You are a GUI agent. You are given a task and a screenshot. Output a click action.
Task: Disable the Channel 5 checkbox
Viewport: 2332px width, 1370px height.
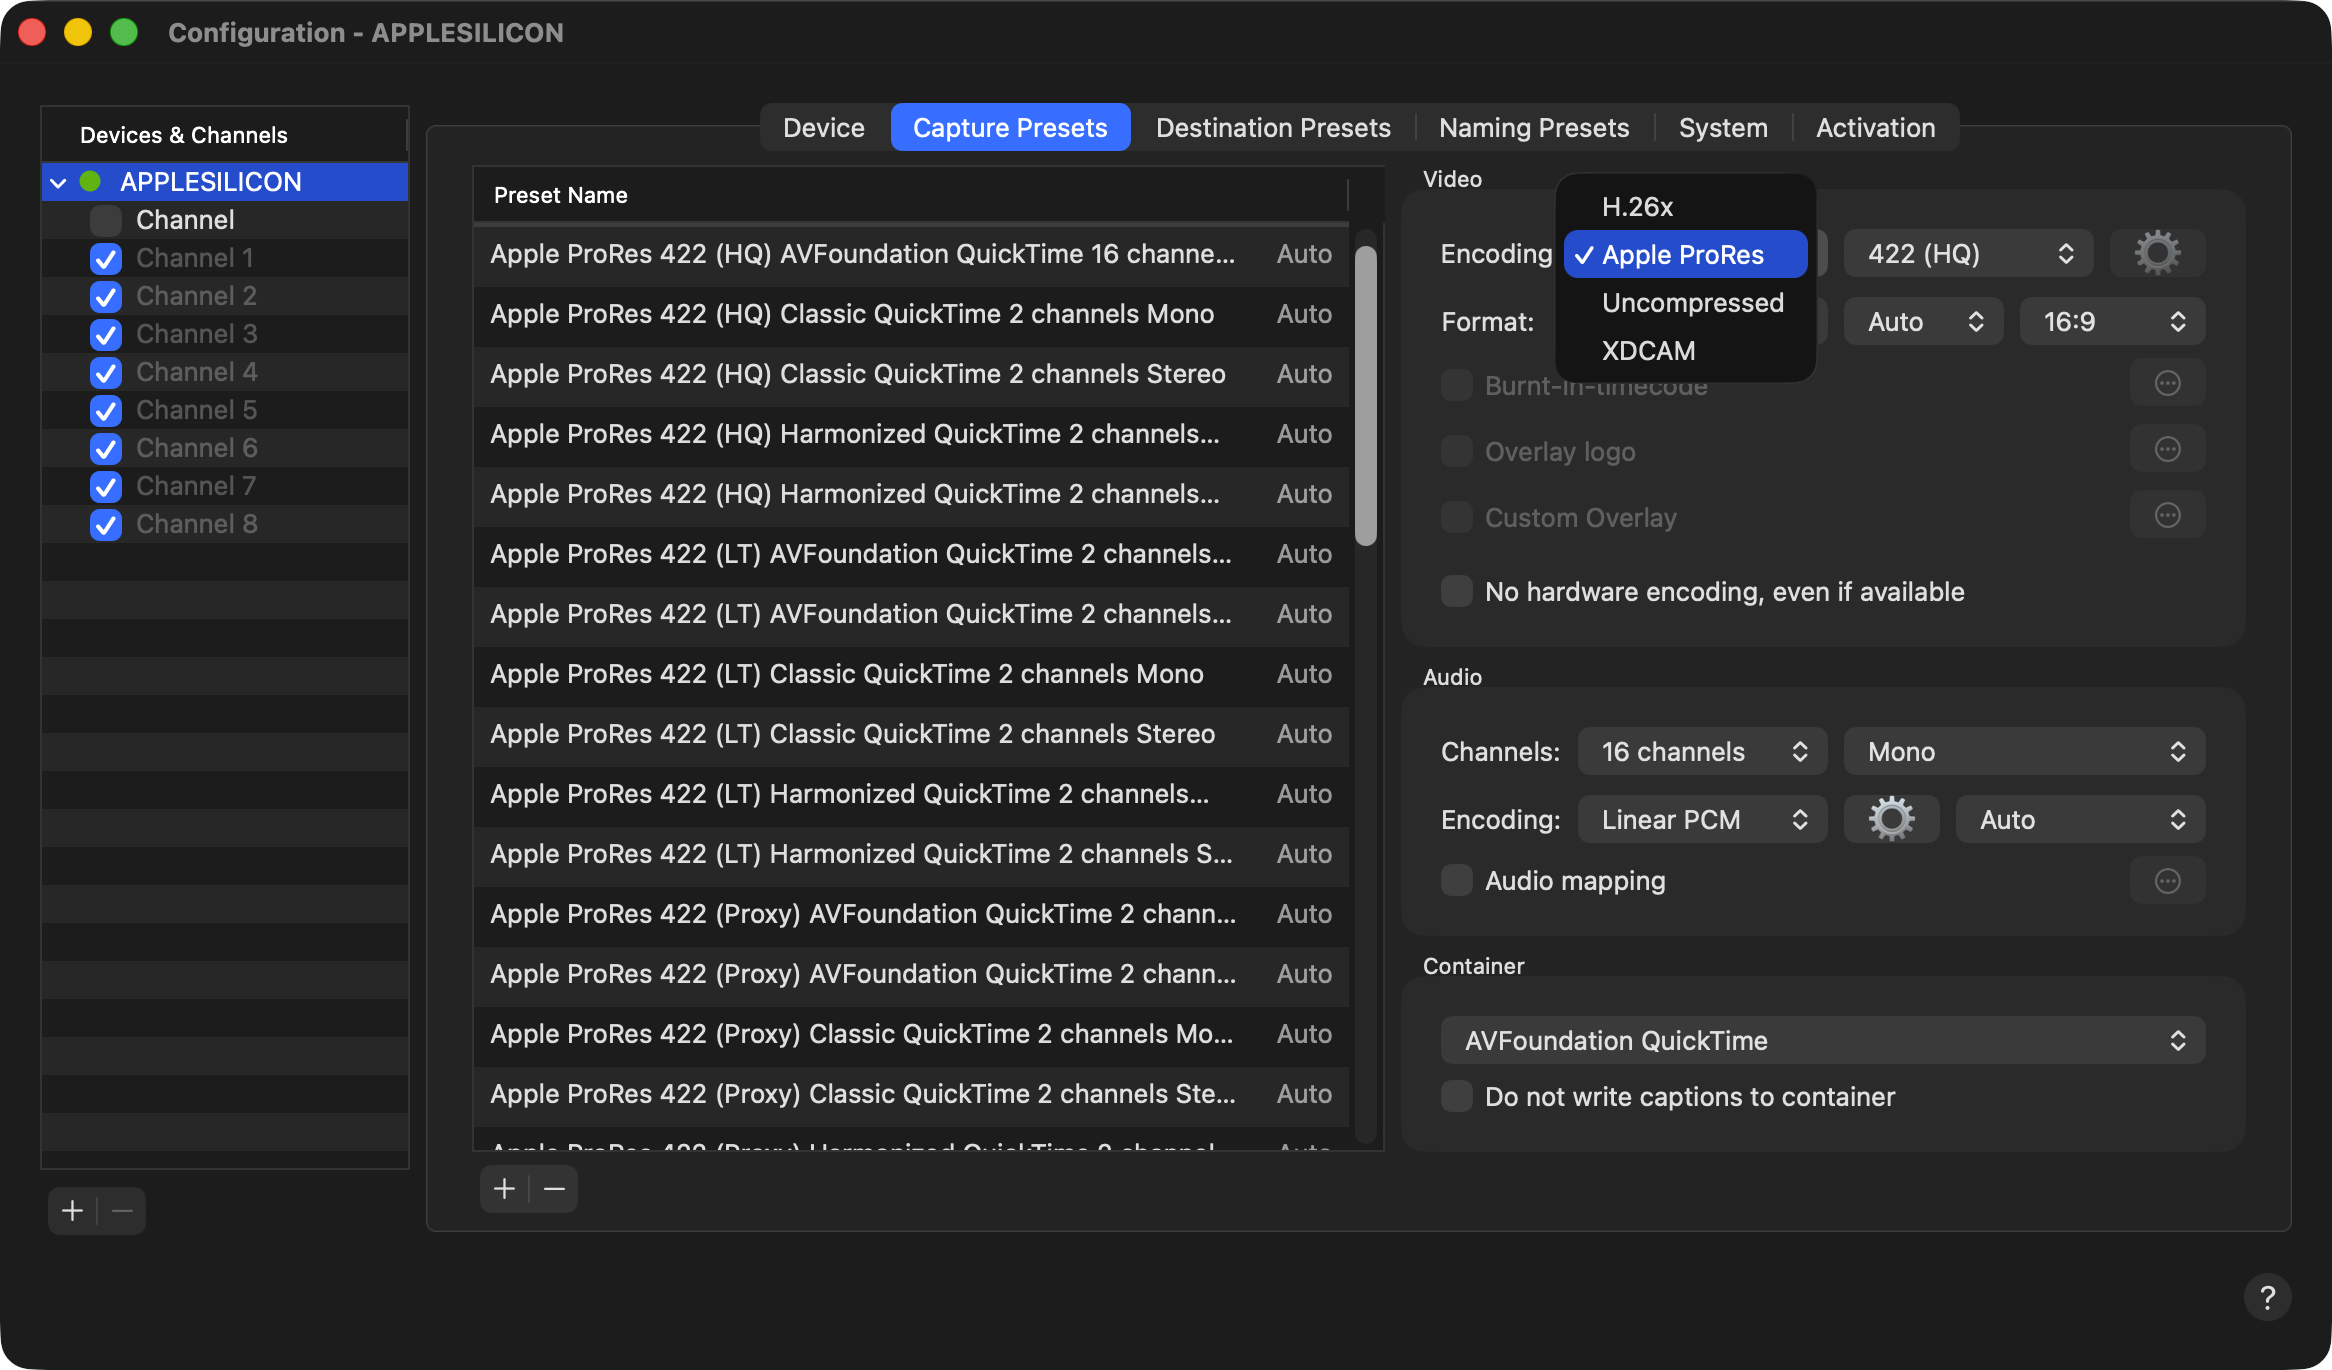pyautogui.click(x=106, y=411)
